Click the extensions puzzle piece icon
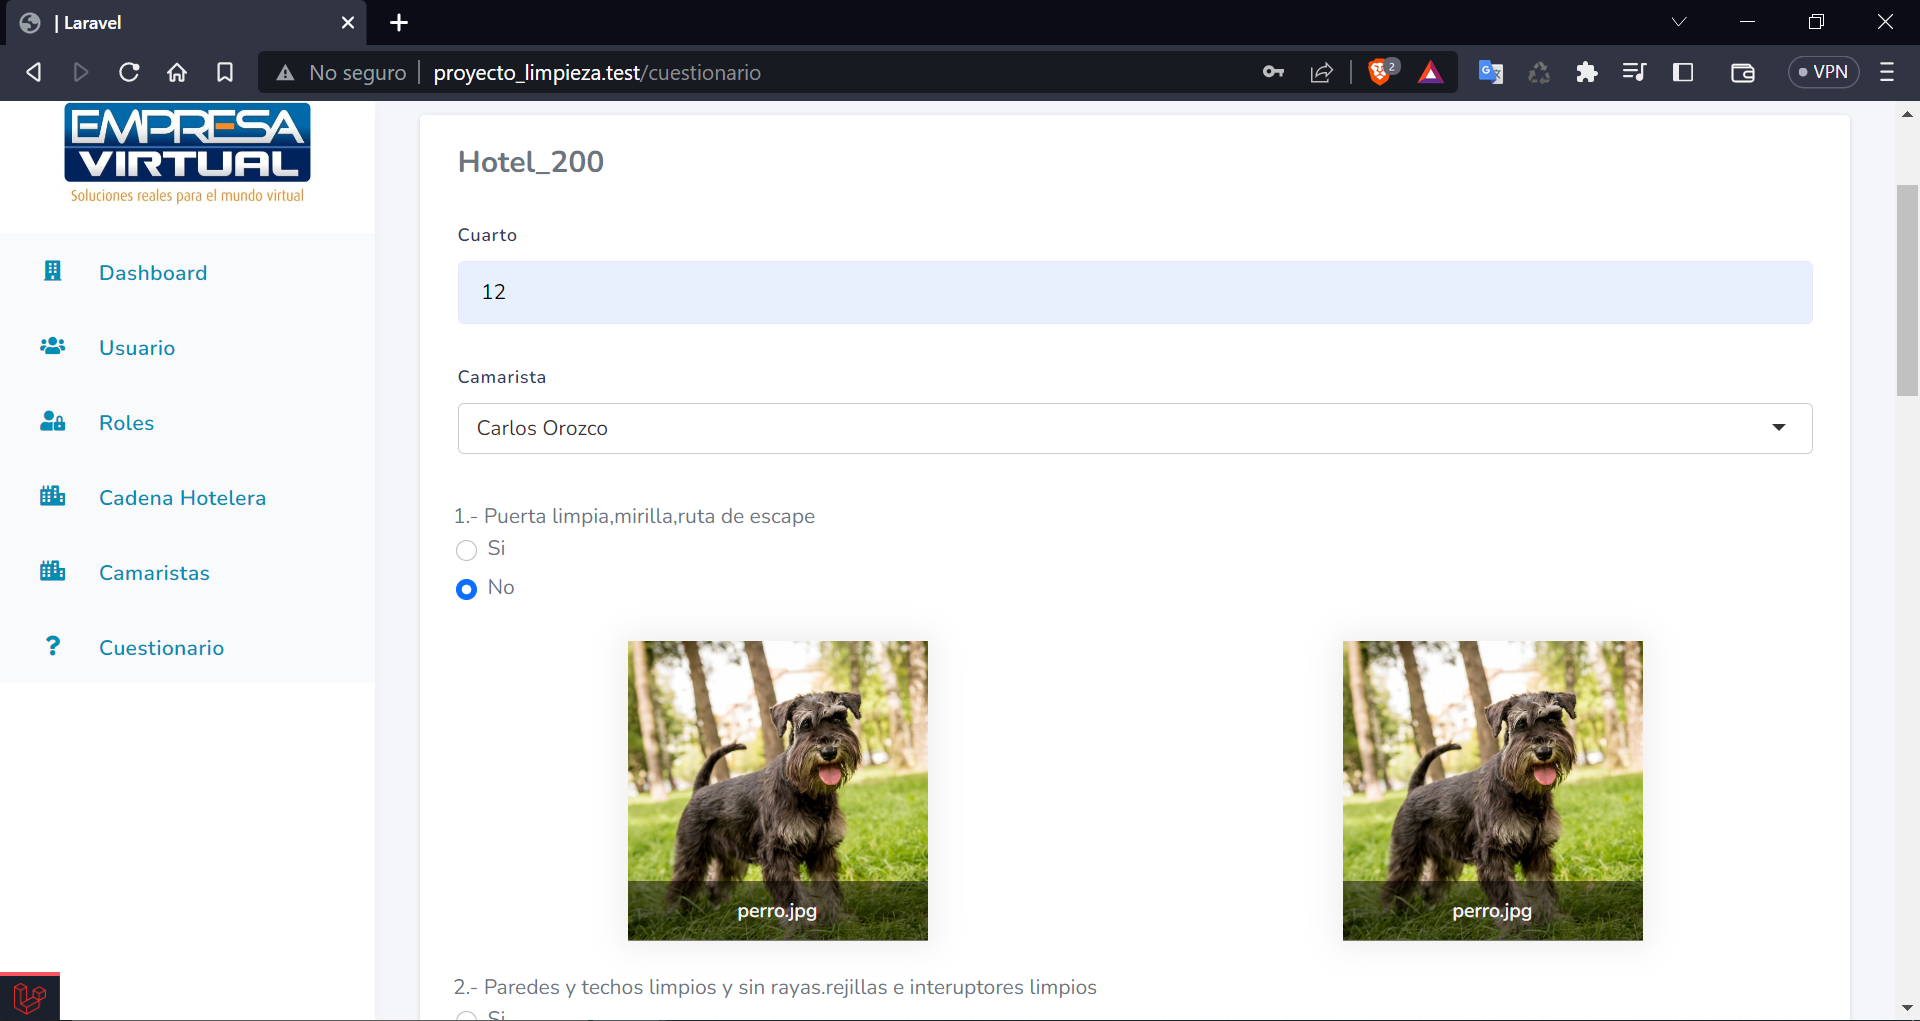This screenshot has height=1021, width=1920. click(1587, 72)
